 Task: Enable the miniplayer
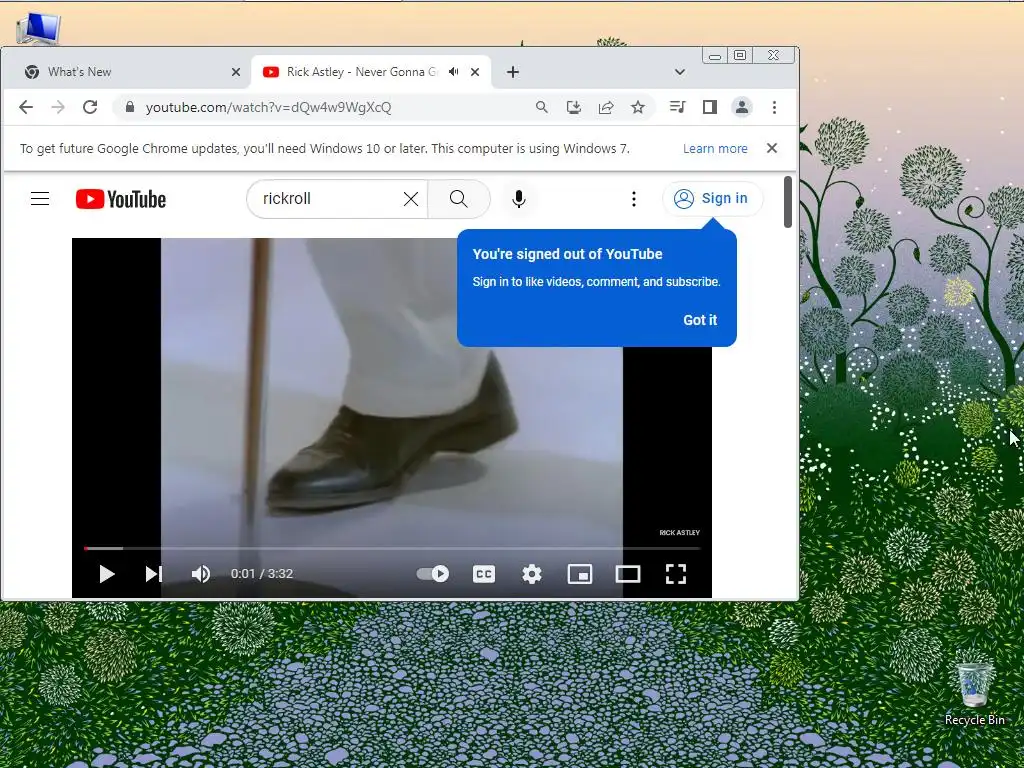(x=580, y=574)
